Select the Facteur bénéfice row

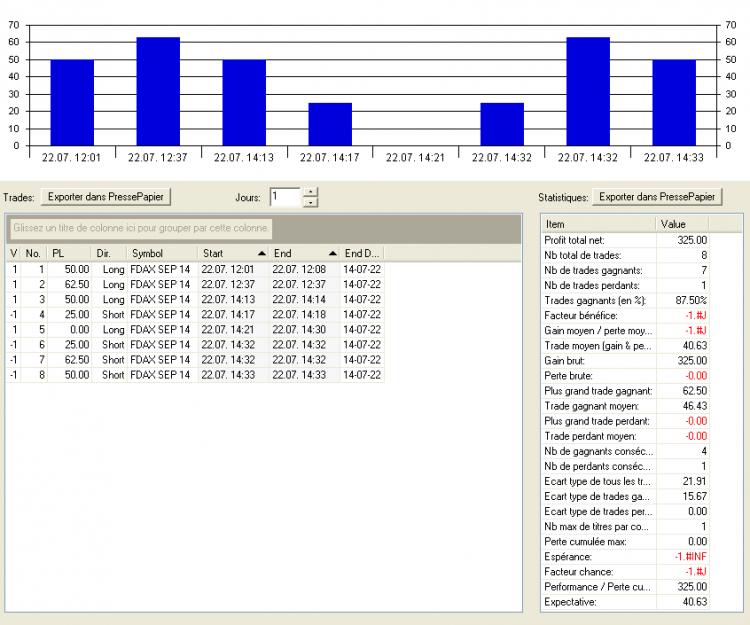pyautogui.click(x=625, y=316)
